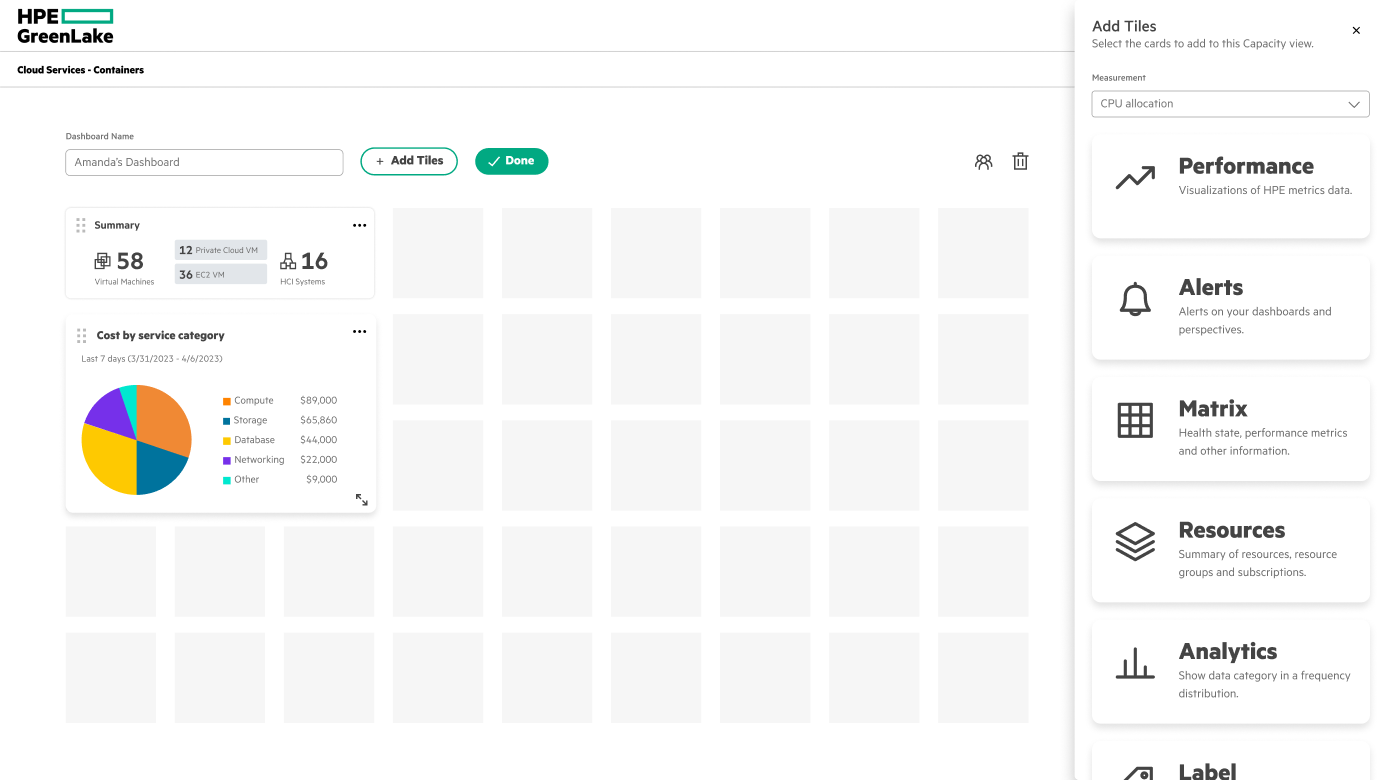The height and width of the screenshot is (780, 1387).
Task: Click the Done button
Action: tap(511, 161)
